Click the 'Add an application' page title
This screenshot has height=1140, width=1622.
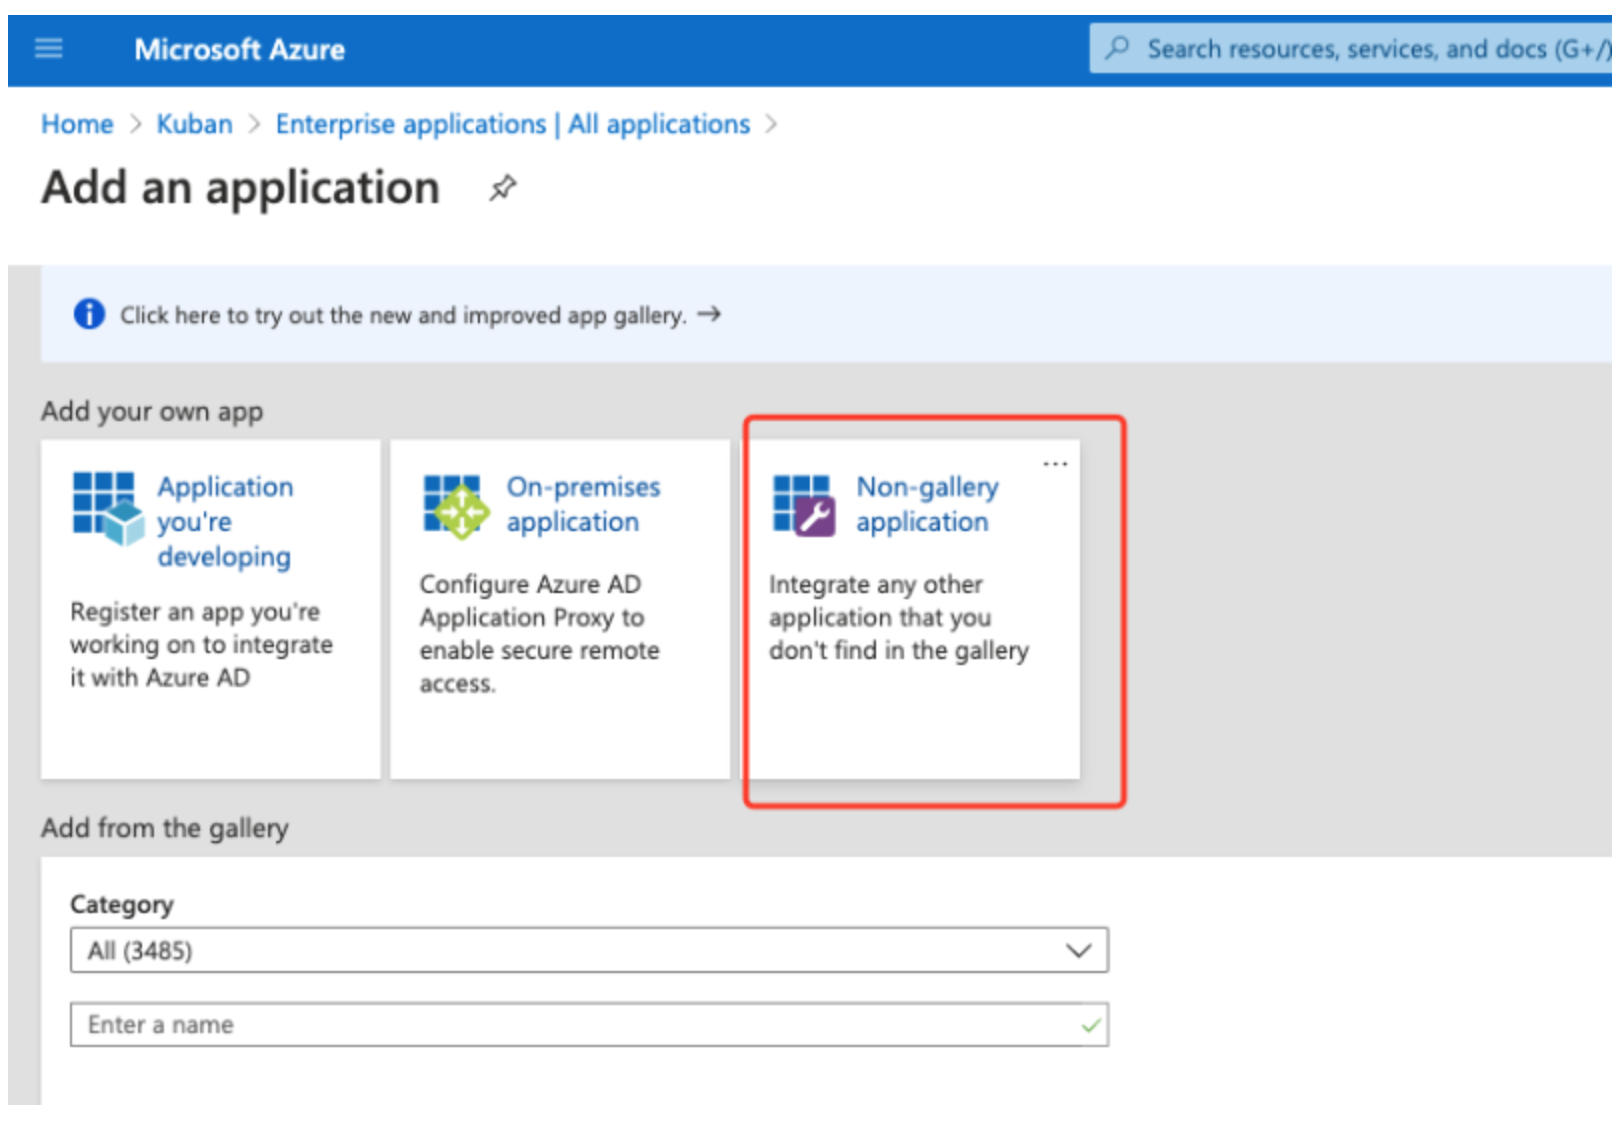pyautogui.click(x=241, y=188)
